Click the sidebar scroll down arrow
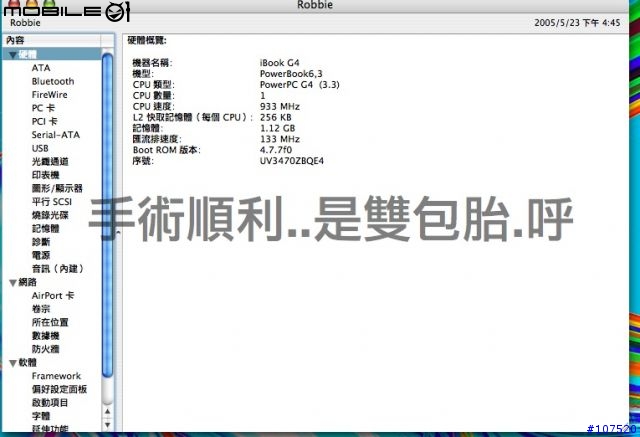640x437 pixels. click(107, 425)
